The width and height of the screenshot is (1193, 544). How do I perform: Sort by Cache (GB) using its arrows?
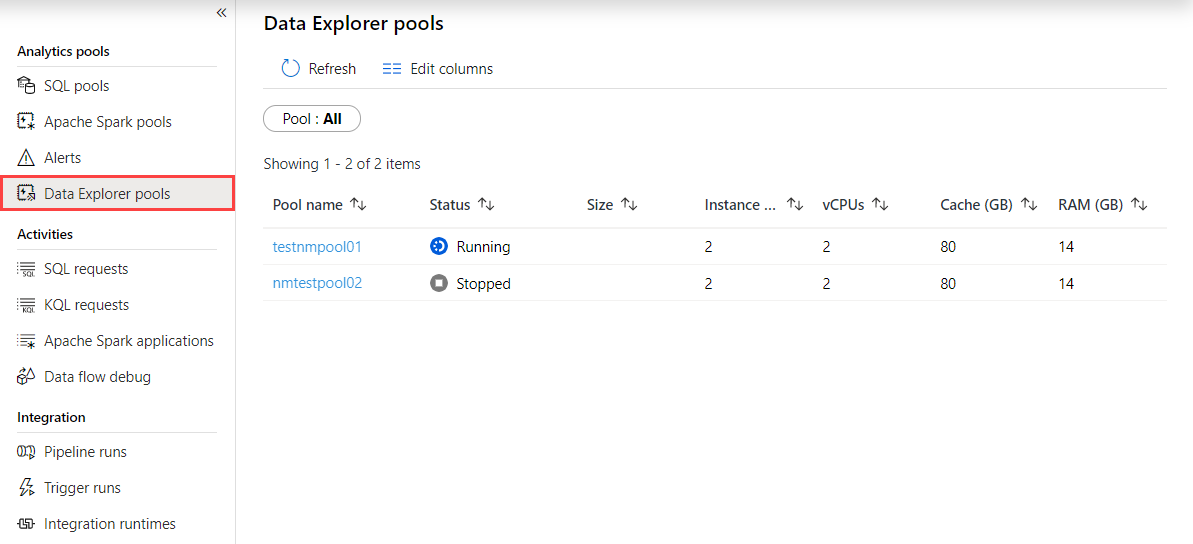[1029, 205]
